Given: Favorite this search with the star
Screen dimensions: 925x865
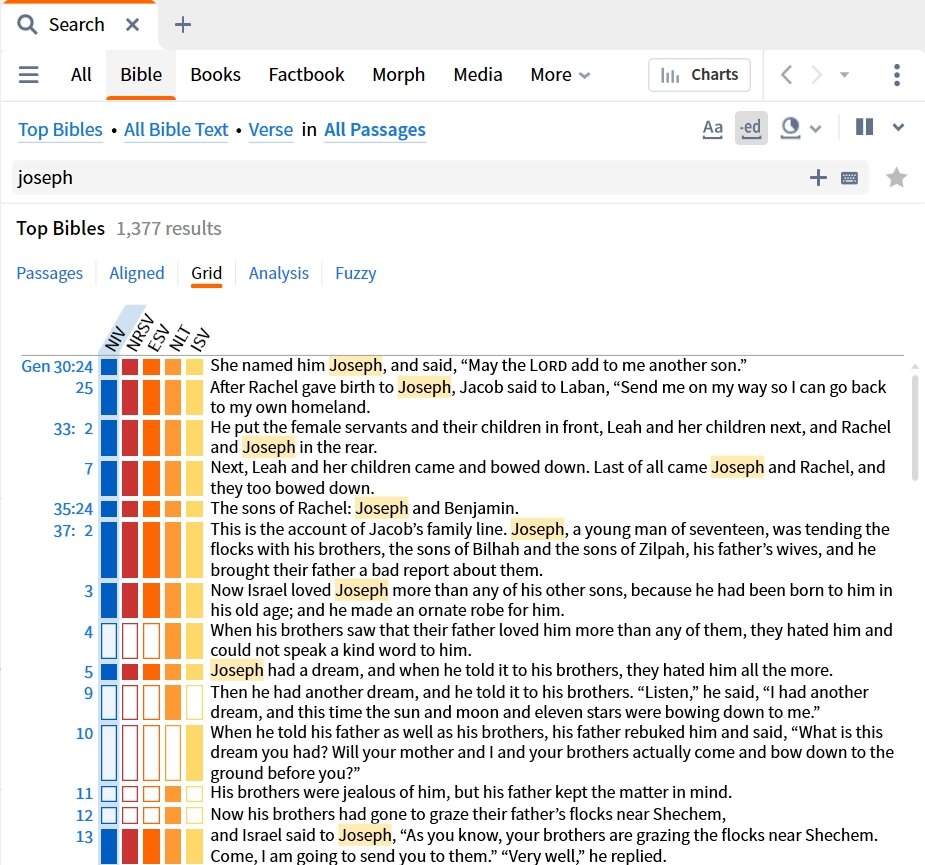Looking at the screenshot, I should click(x=896, y=177).
